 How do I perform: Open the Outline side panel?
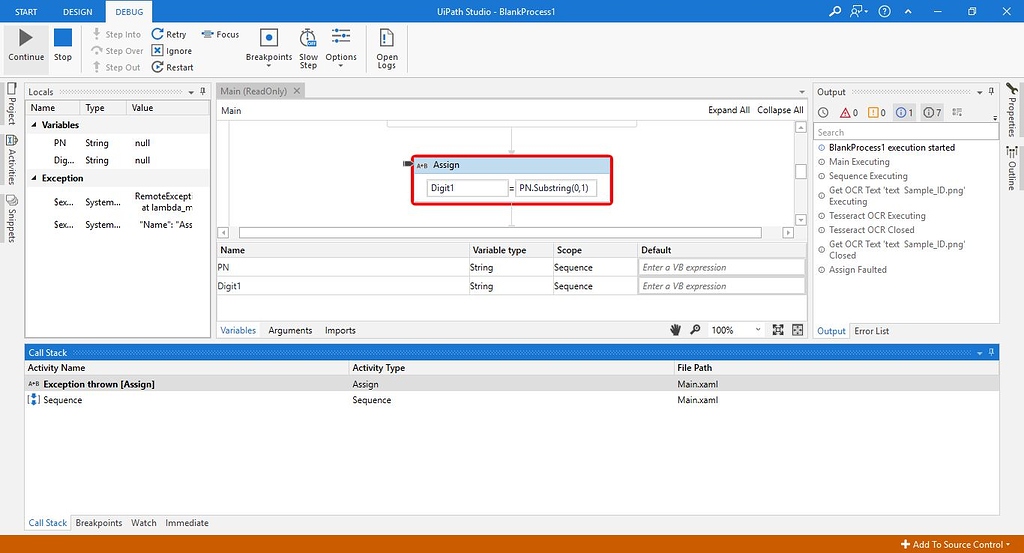(1012, 168)
